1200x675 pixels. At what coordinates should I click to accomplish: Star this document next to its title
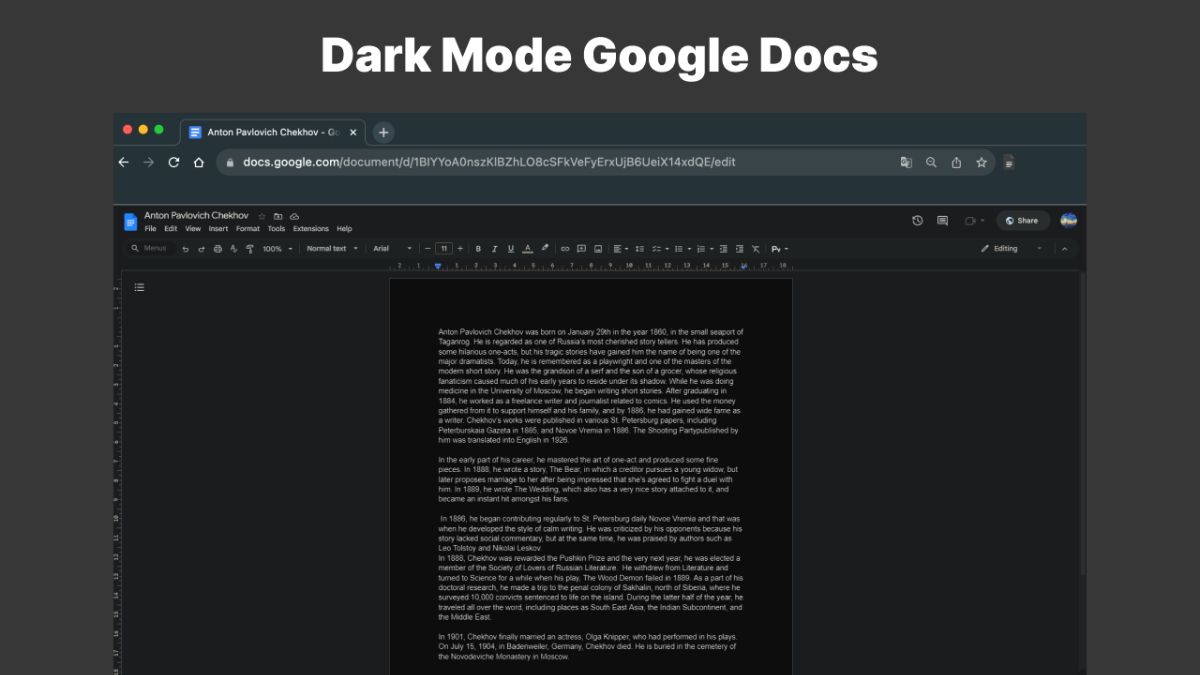[262, 216]
